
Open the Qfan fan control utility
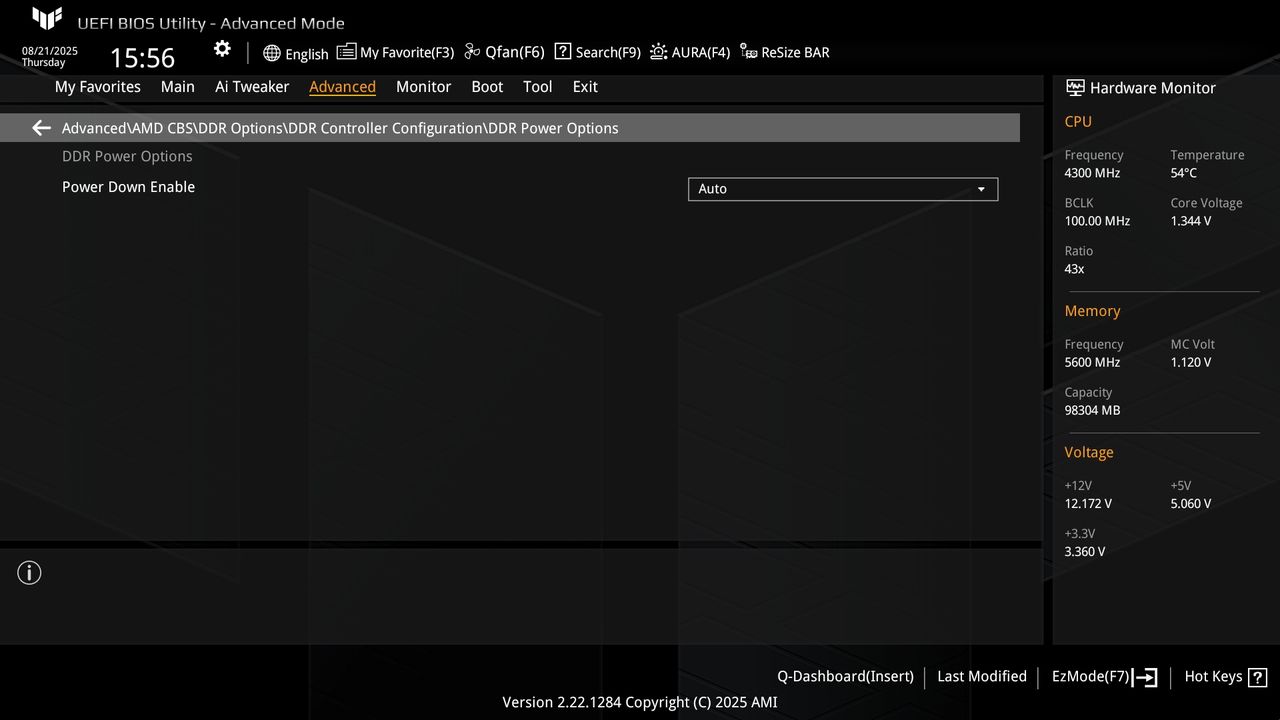click(x=503, y=51)
